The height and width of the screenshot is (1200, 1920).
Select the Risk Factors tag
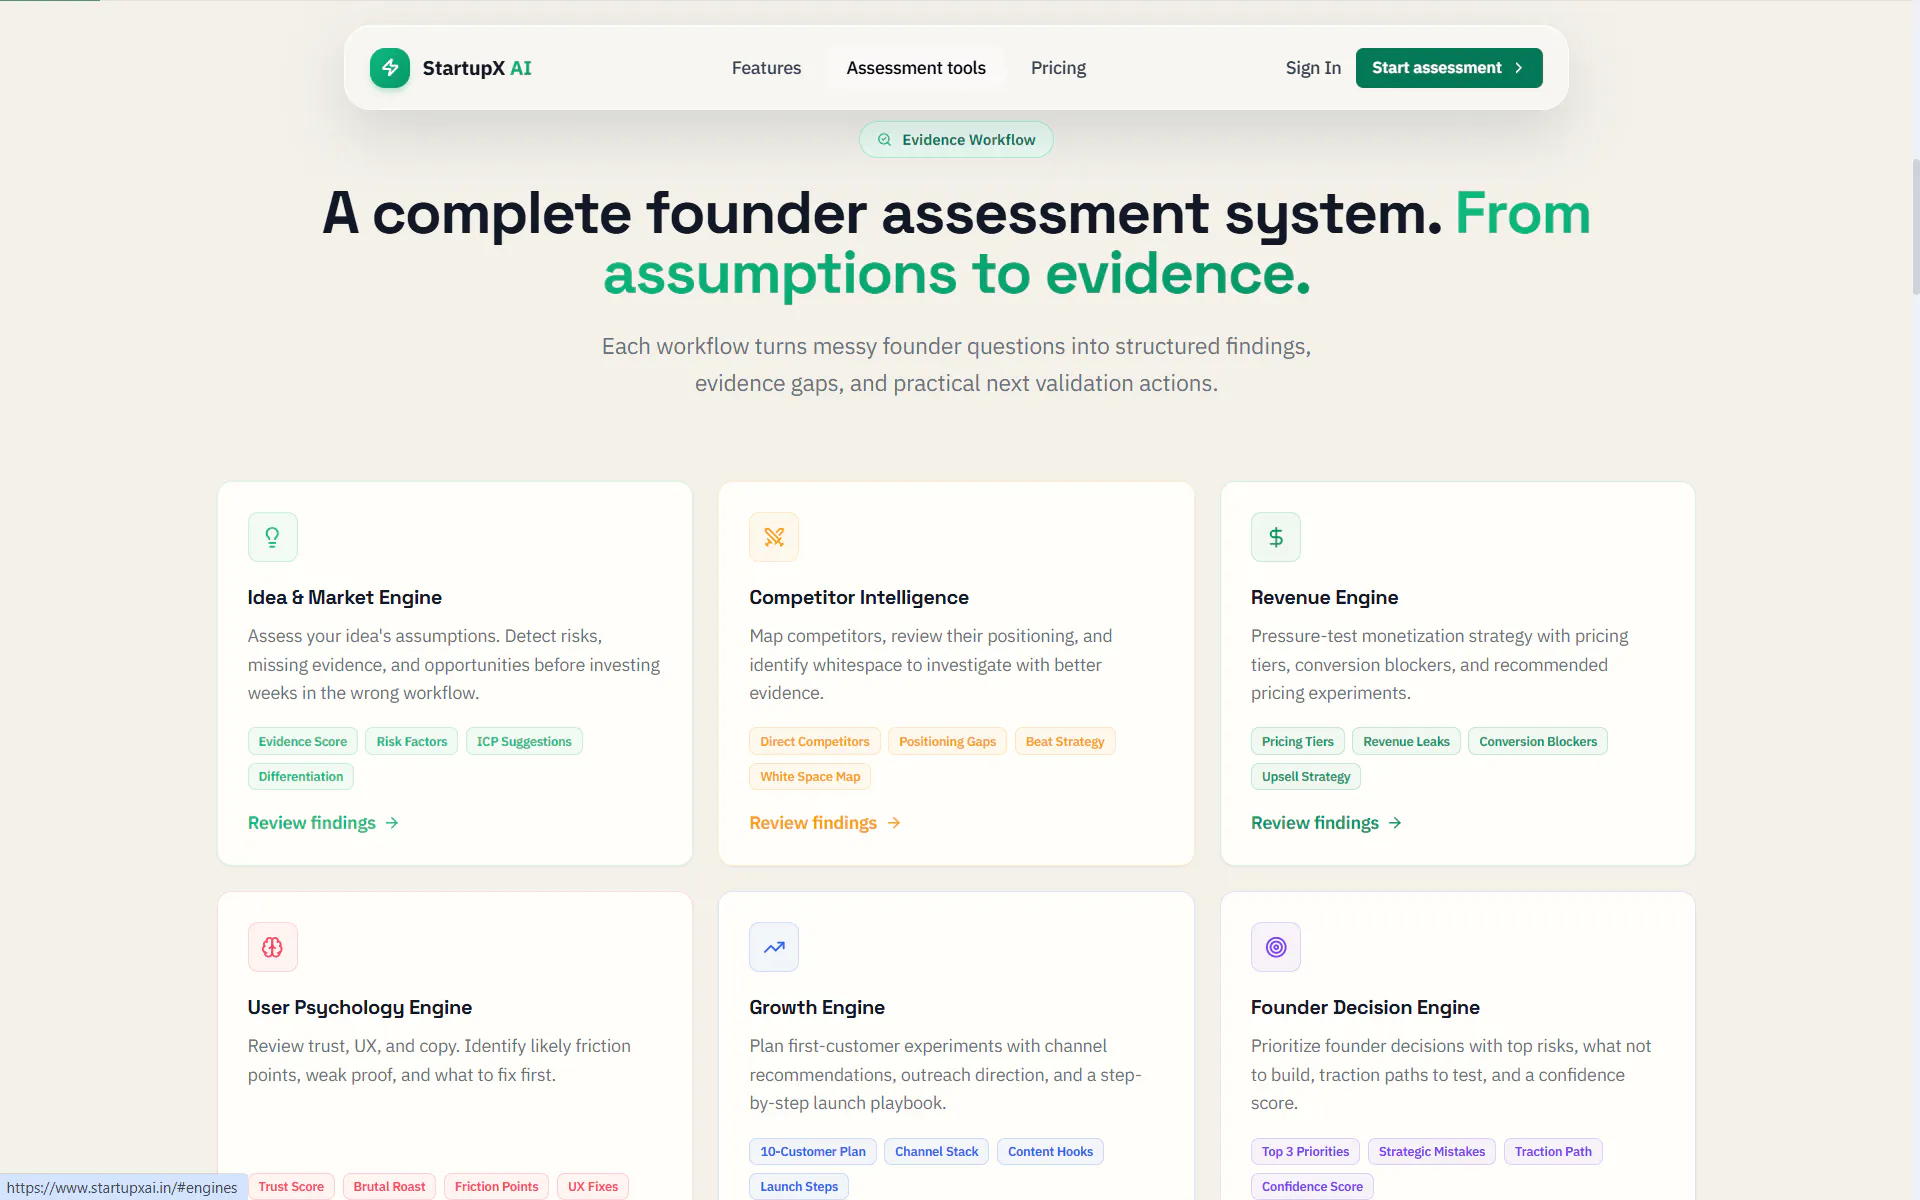(412, 741)
